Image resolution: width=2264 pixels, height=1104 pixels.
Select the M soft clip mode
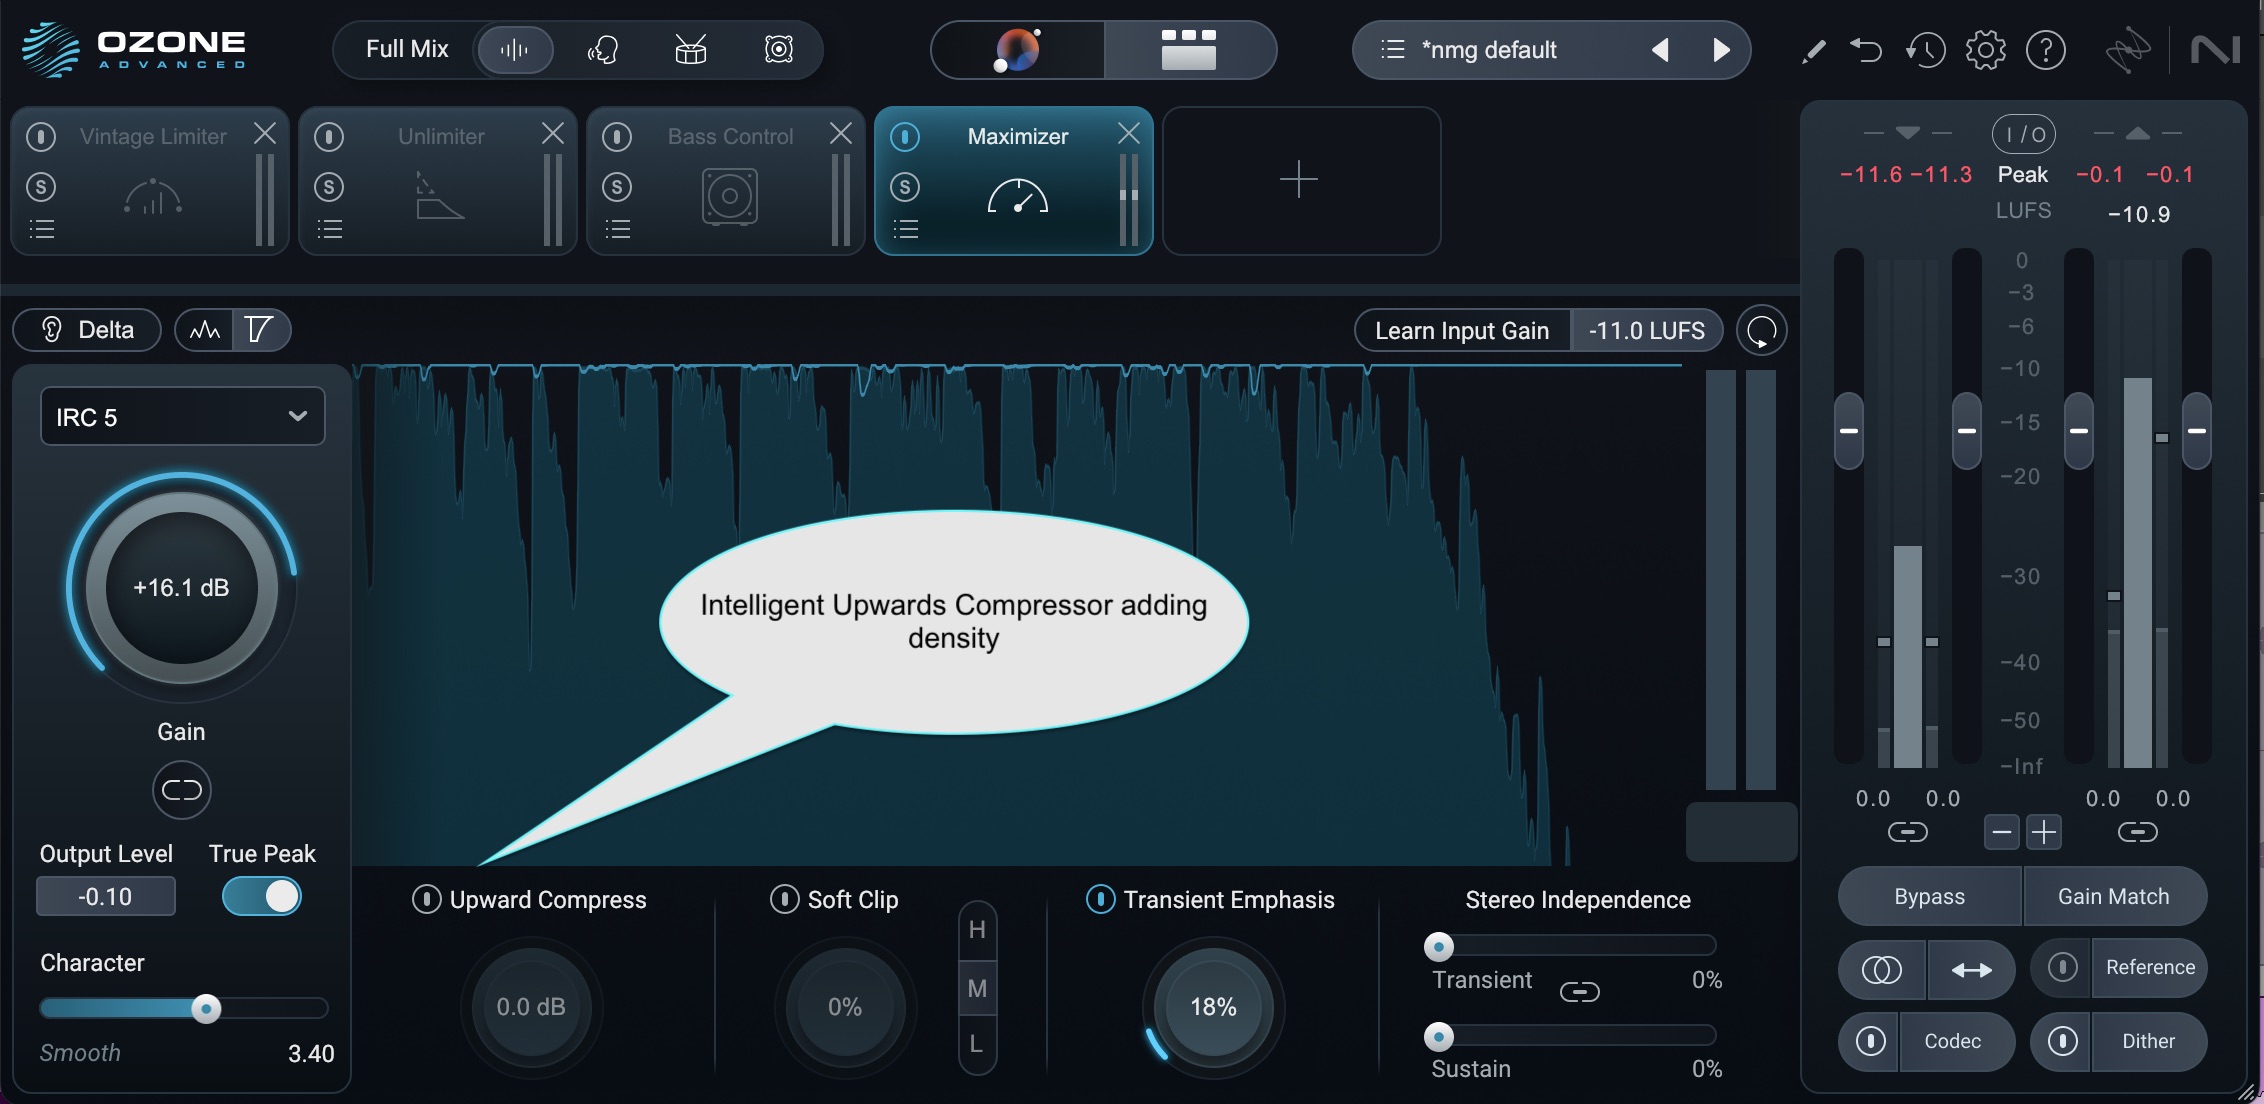pos(977,989)
